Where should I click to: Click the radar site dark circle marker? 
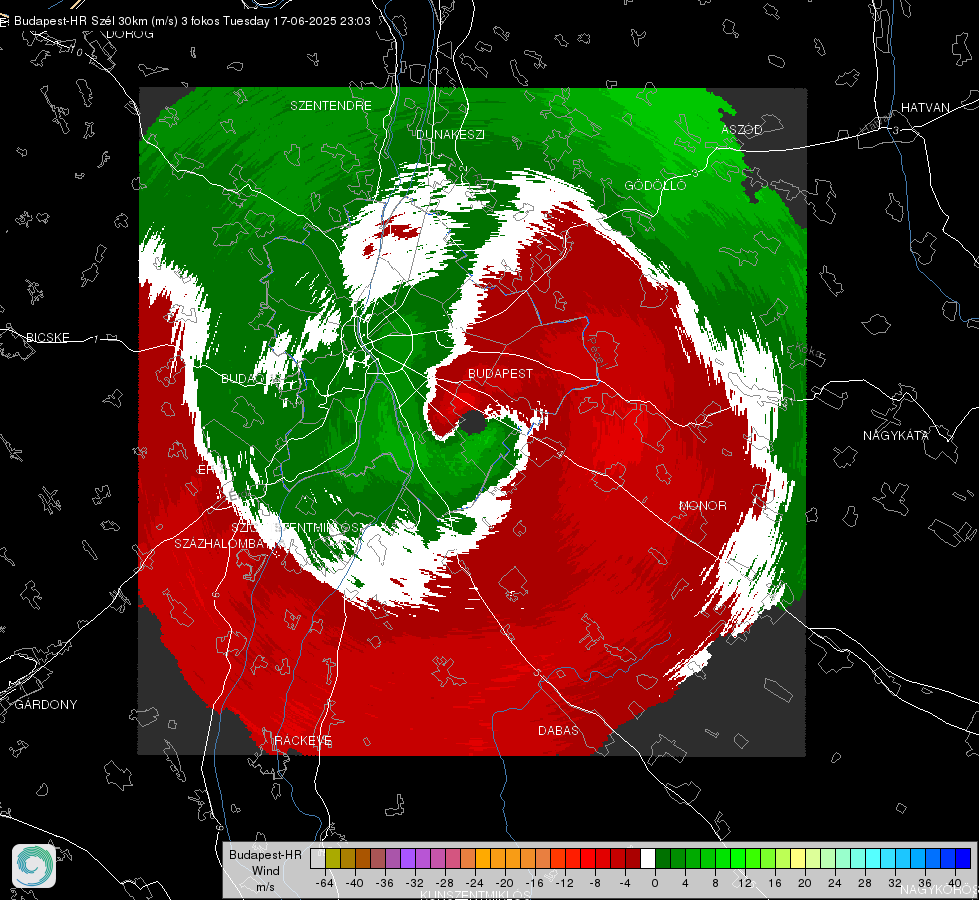473,423
